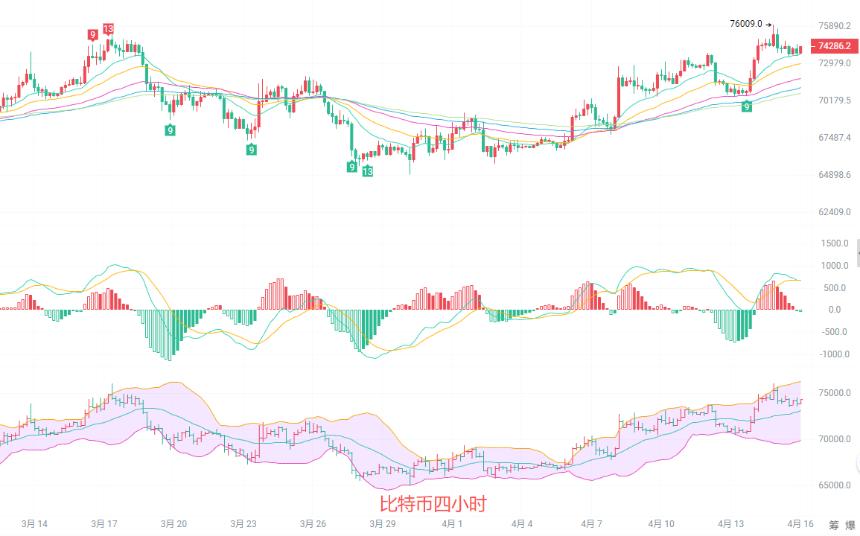The width and height of the screenshot is (860, 536).
Task: Click the 75000.0 Bollinger axis label
Action: [x=834, y=393]
